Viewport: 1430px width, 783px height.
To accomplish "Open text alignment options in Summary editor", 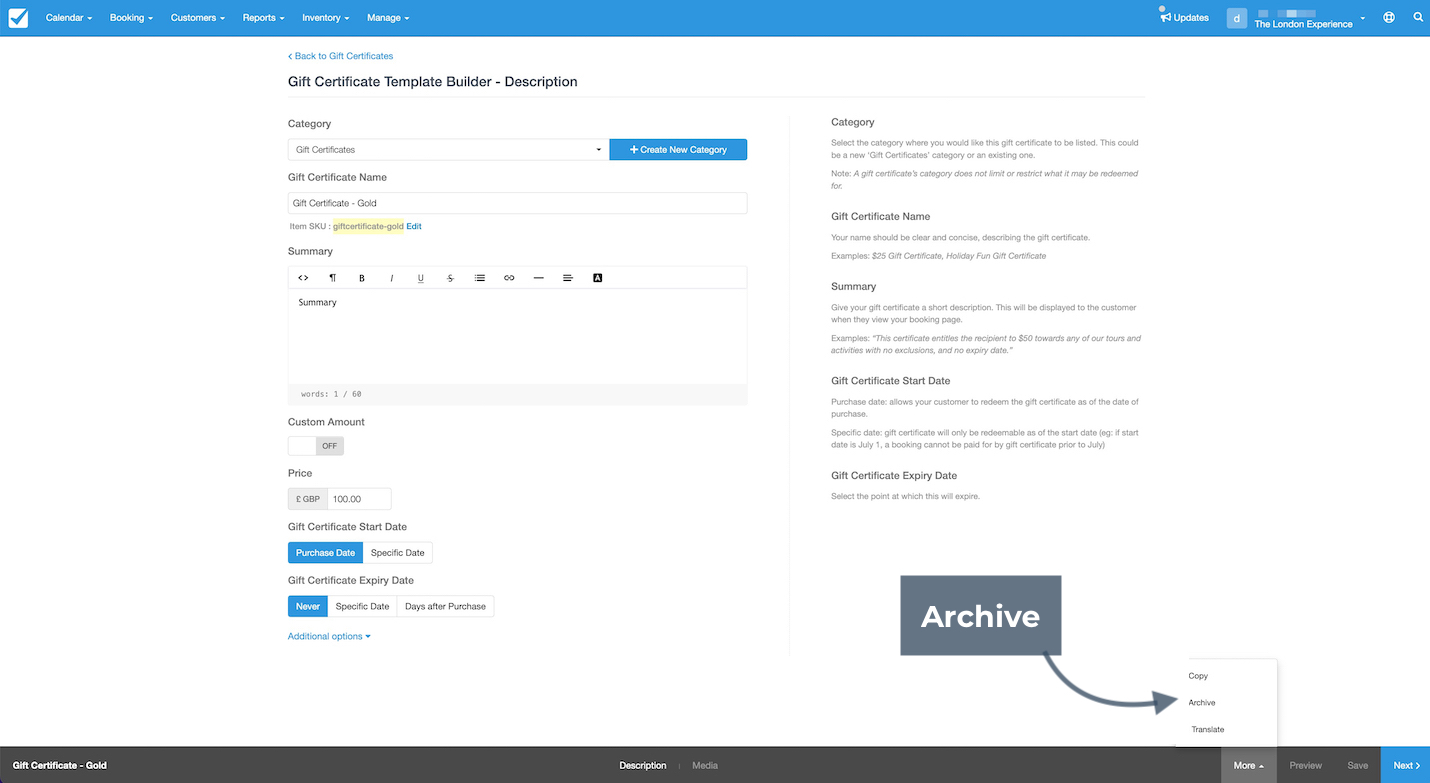I will [x=568, y=278].
